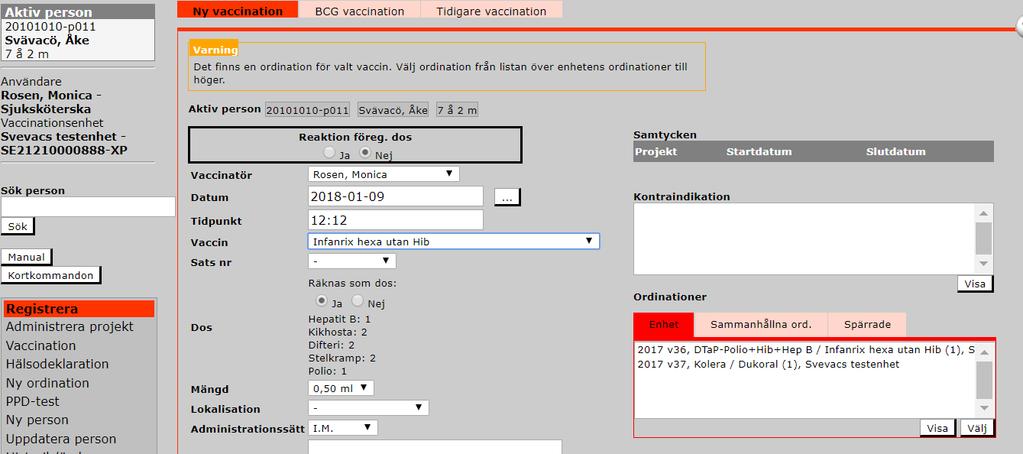
Task: Click the Kortkommandon button
Action: point(52,275)
